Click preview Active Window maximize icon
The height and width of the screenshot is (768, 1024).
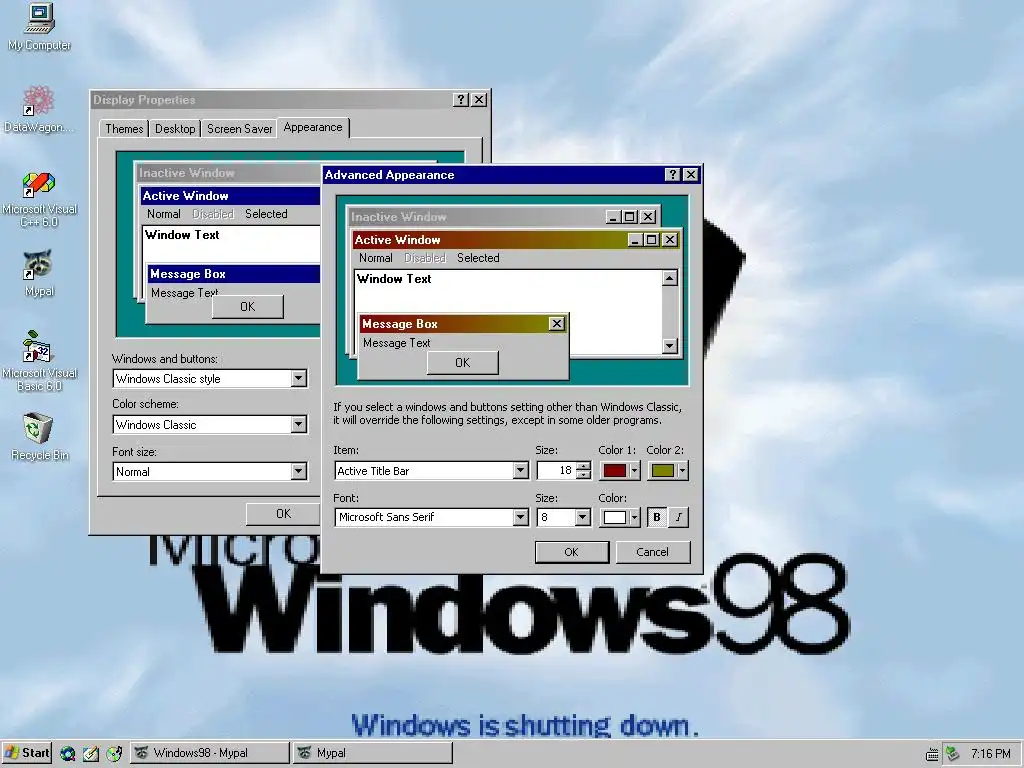pyautogui.click(x=651, y=240)
